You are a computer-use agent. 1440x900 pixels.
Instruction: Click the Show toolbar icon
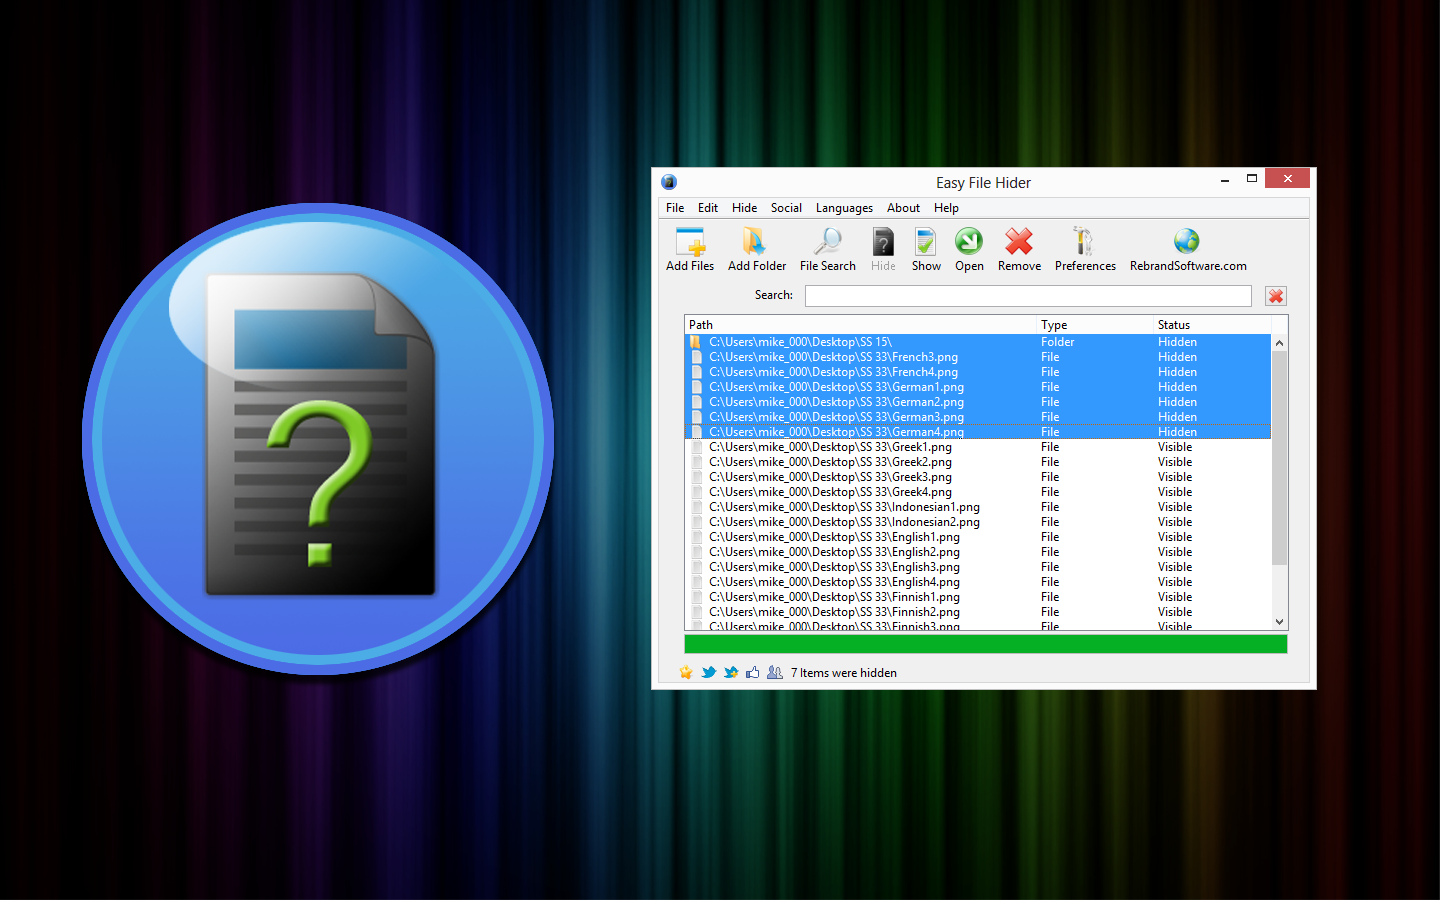tap(926, 243)
